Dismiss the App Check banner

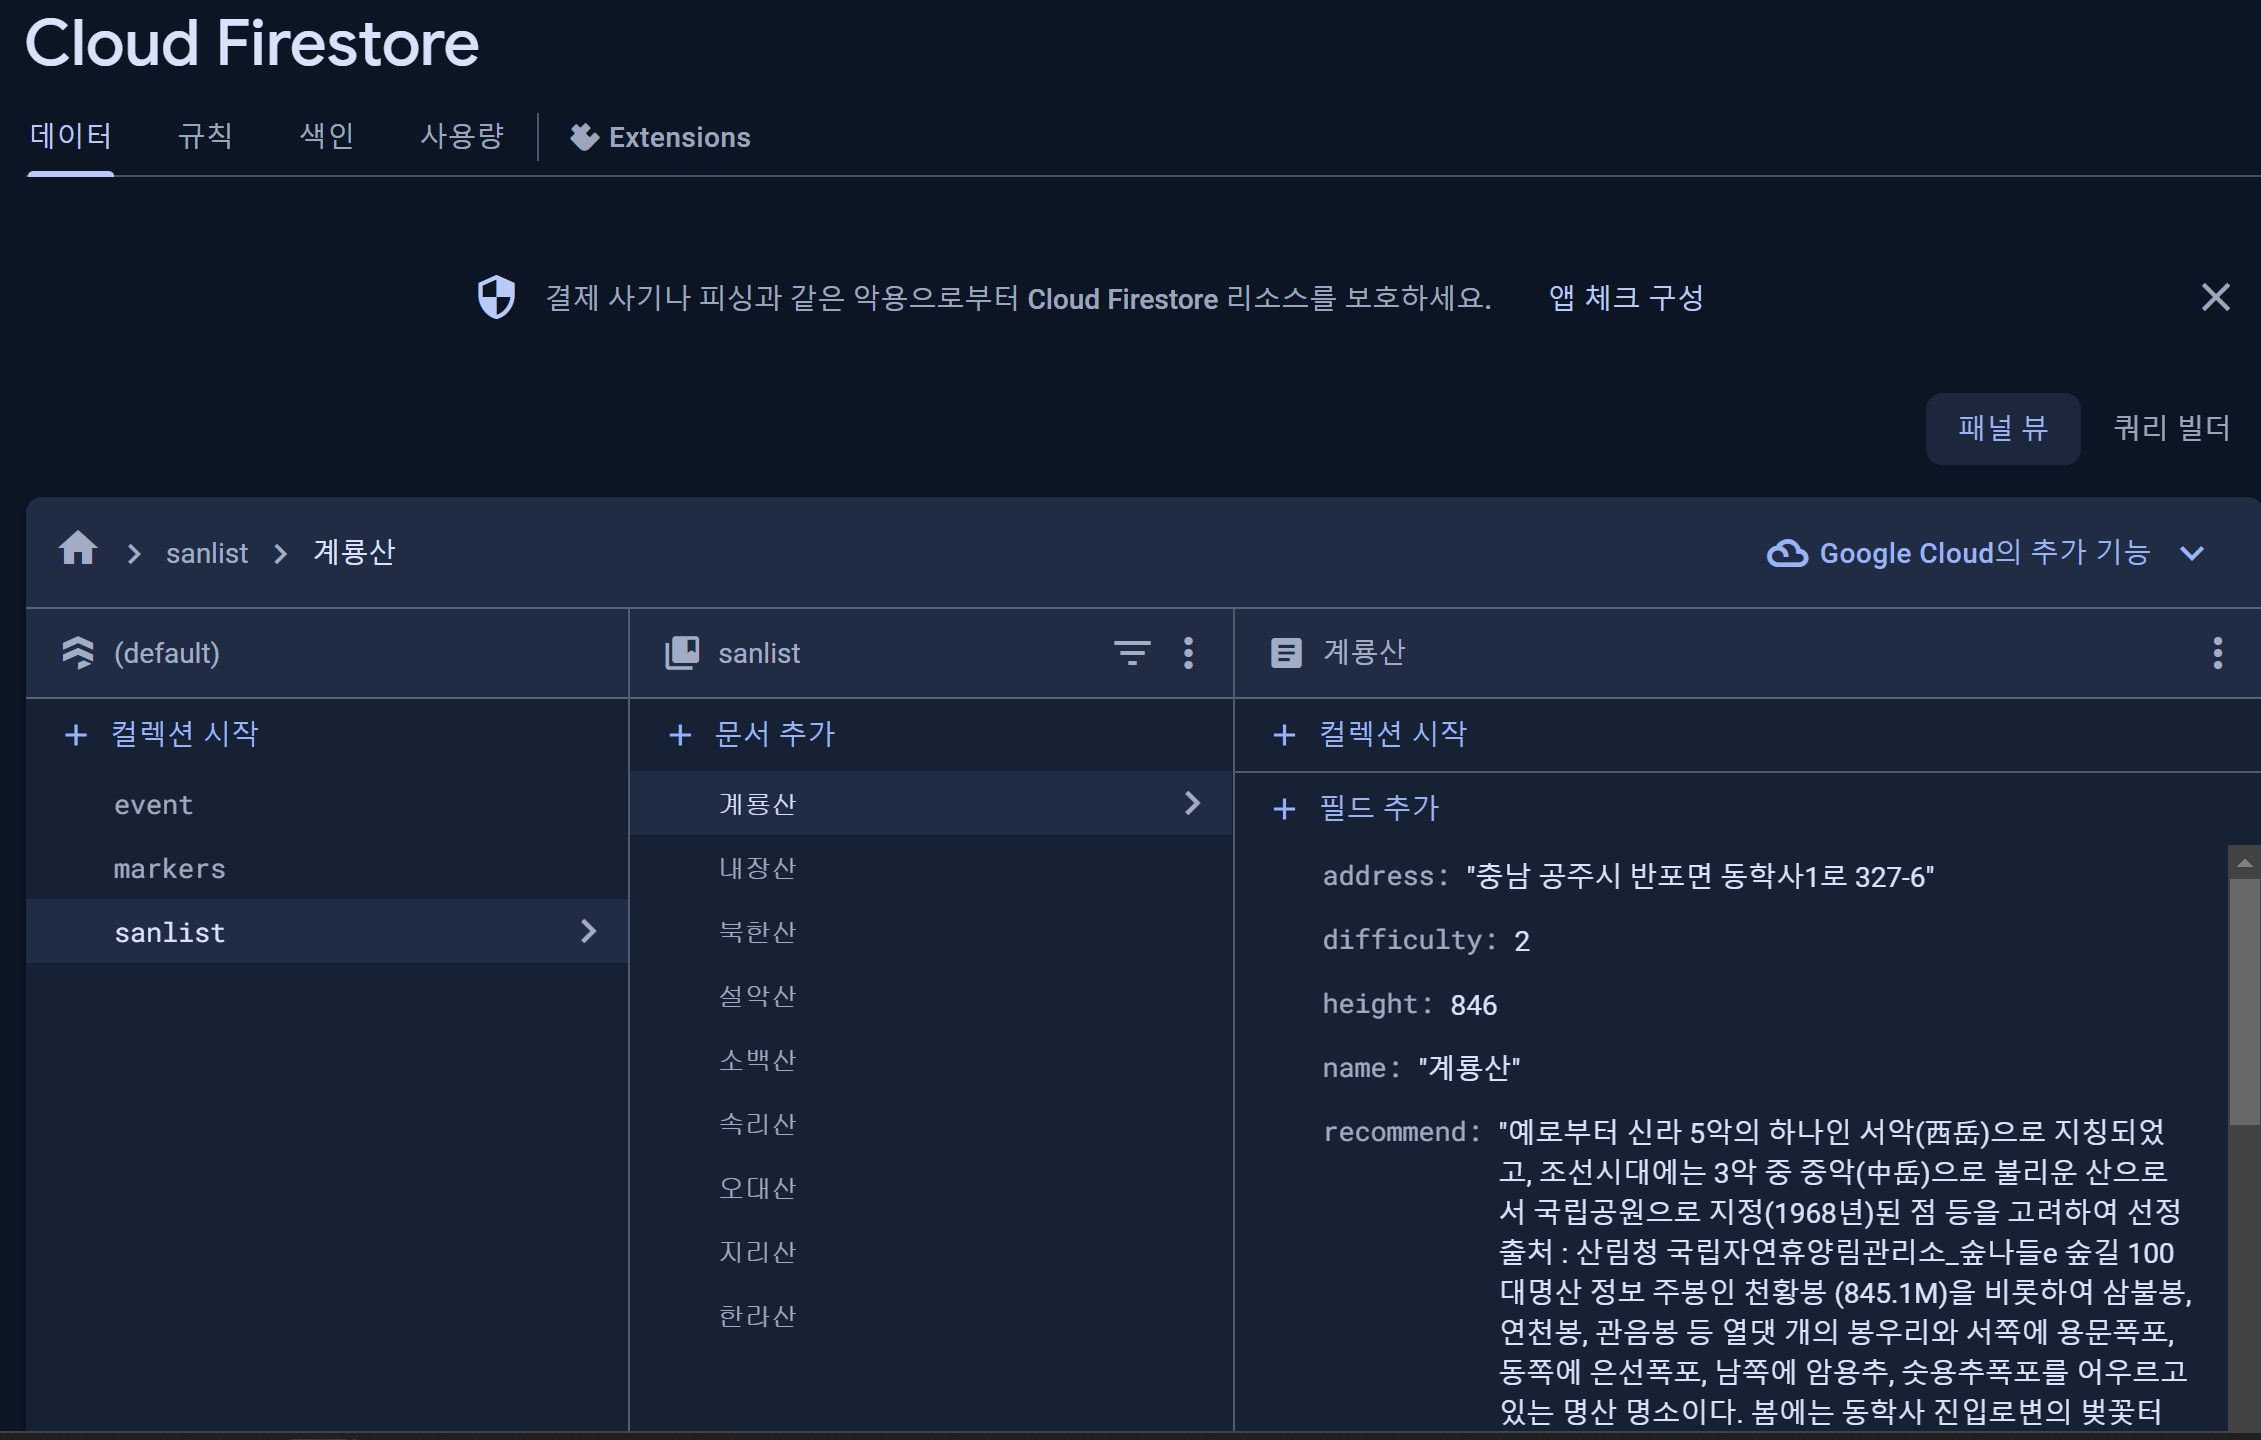2215,297
